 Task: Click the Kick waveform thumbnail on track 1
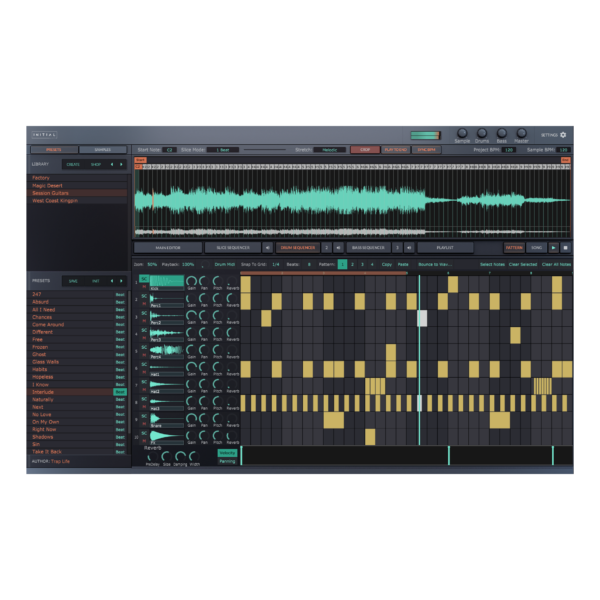167,282
